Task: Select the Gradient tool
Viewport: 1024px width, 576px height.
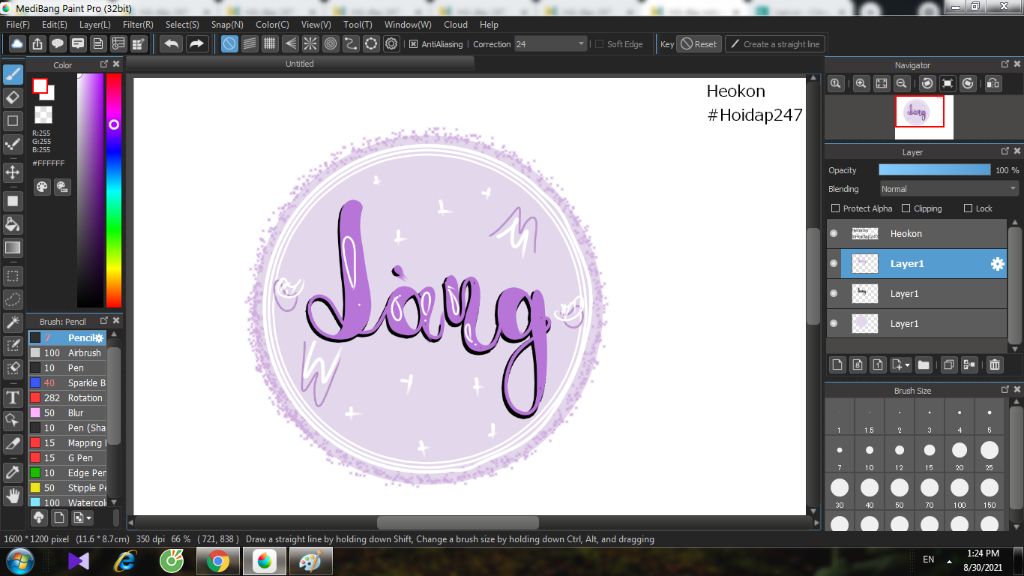Action: [x=13, y=248]
